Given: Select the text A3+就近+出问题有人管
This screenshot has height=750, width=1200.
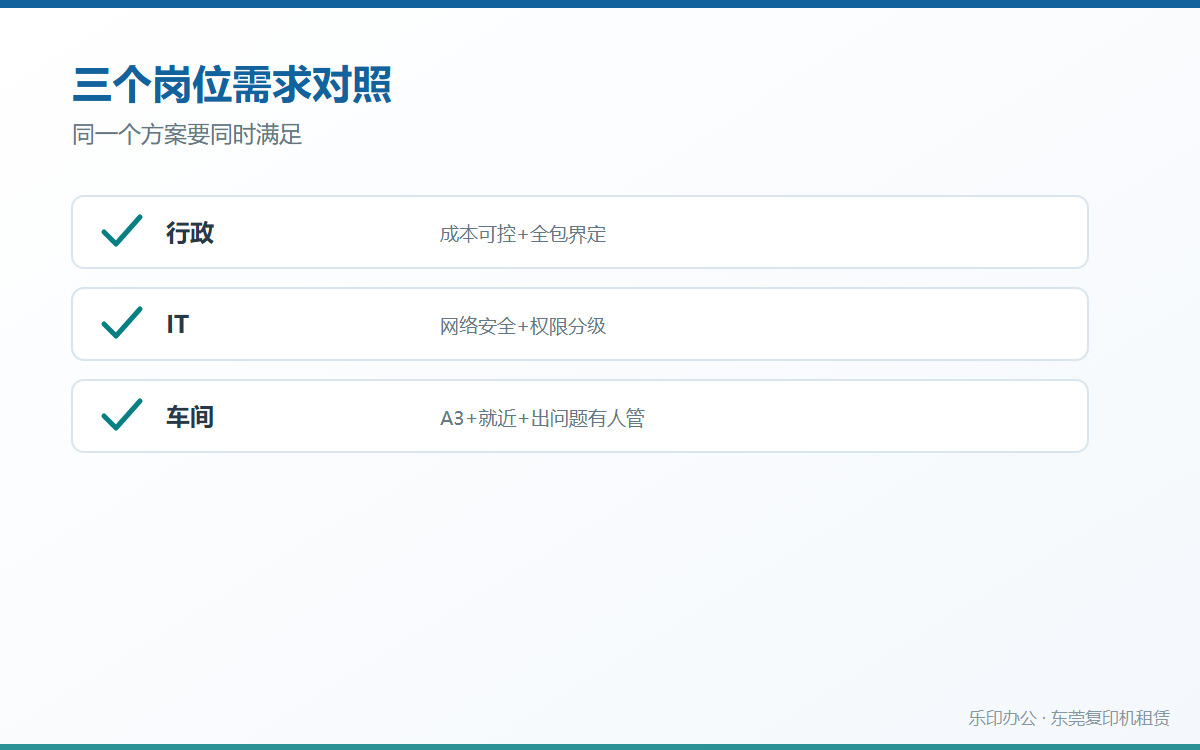Looking at the screenshot, I should [542, 418].
